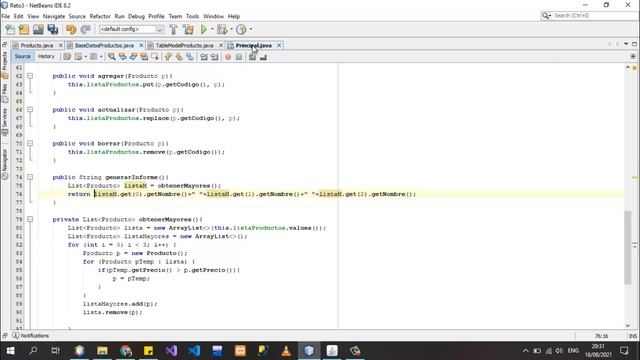Screen dimensions: 640x360
Task: Switch editor to History view
Action: 46,57
